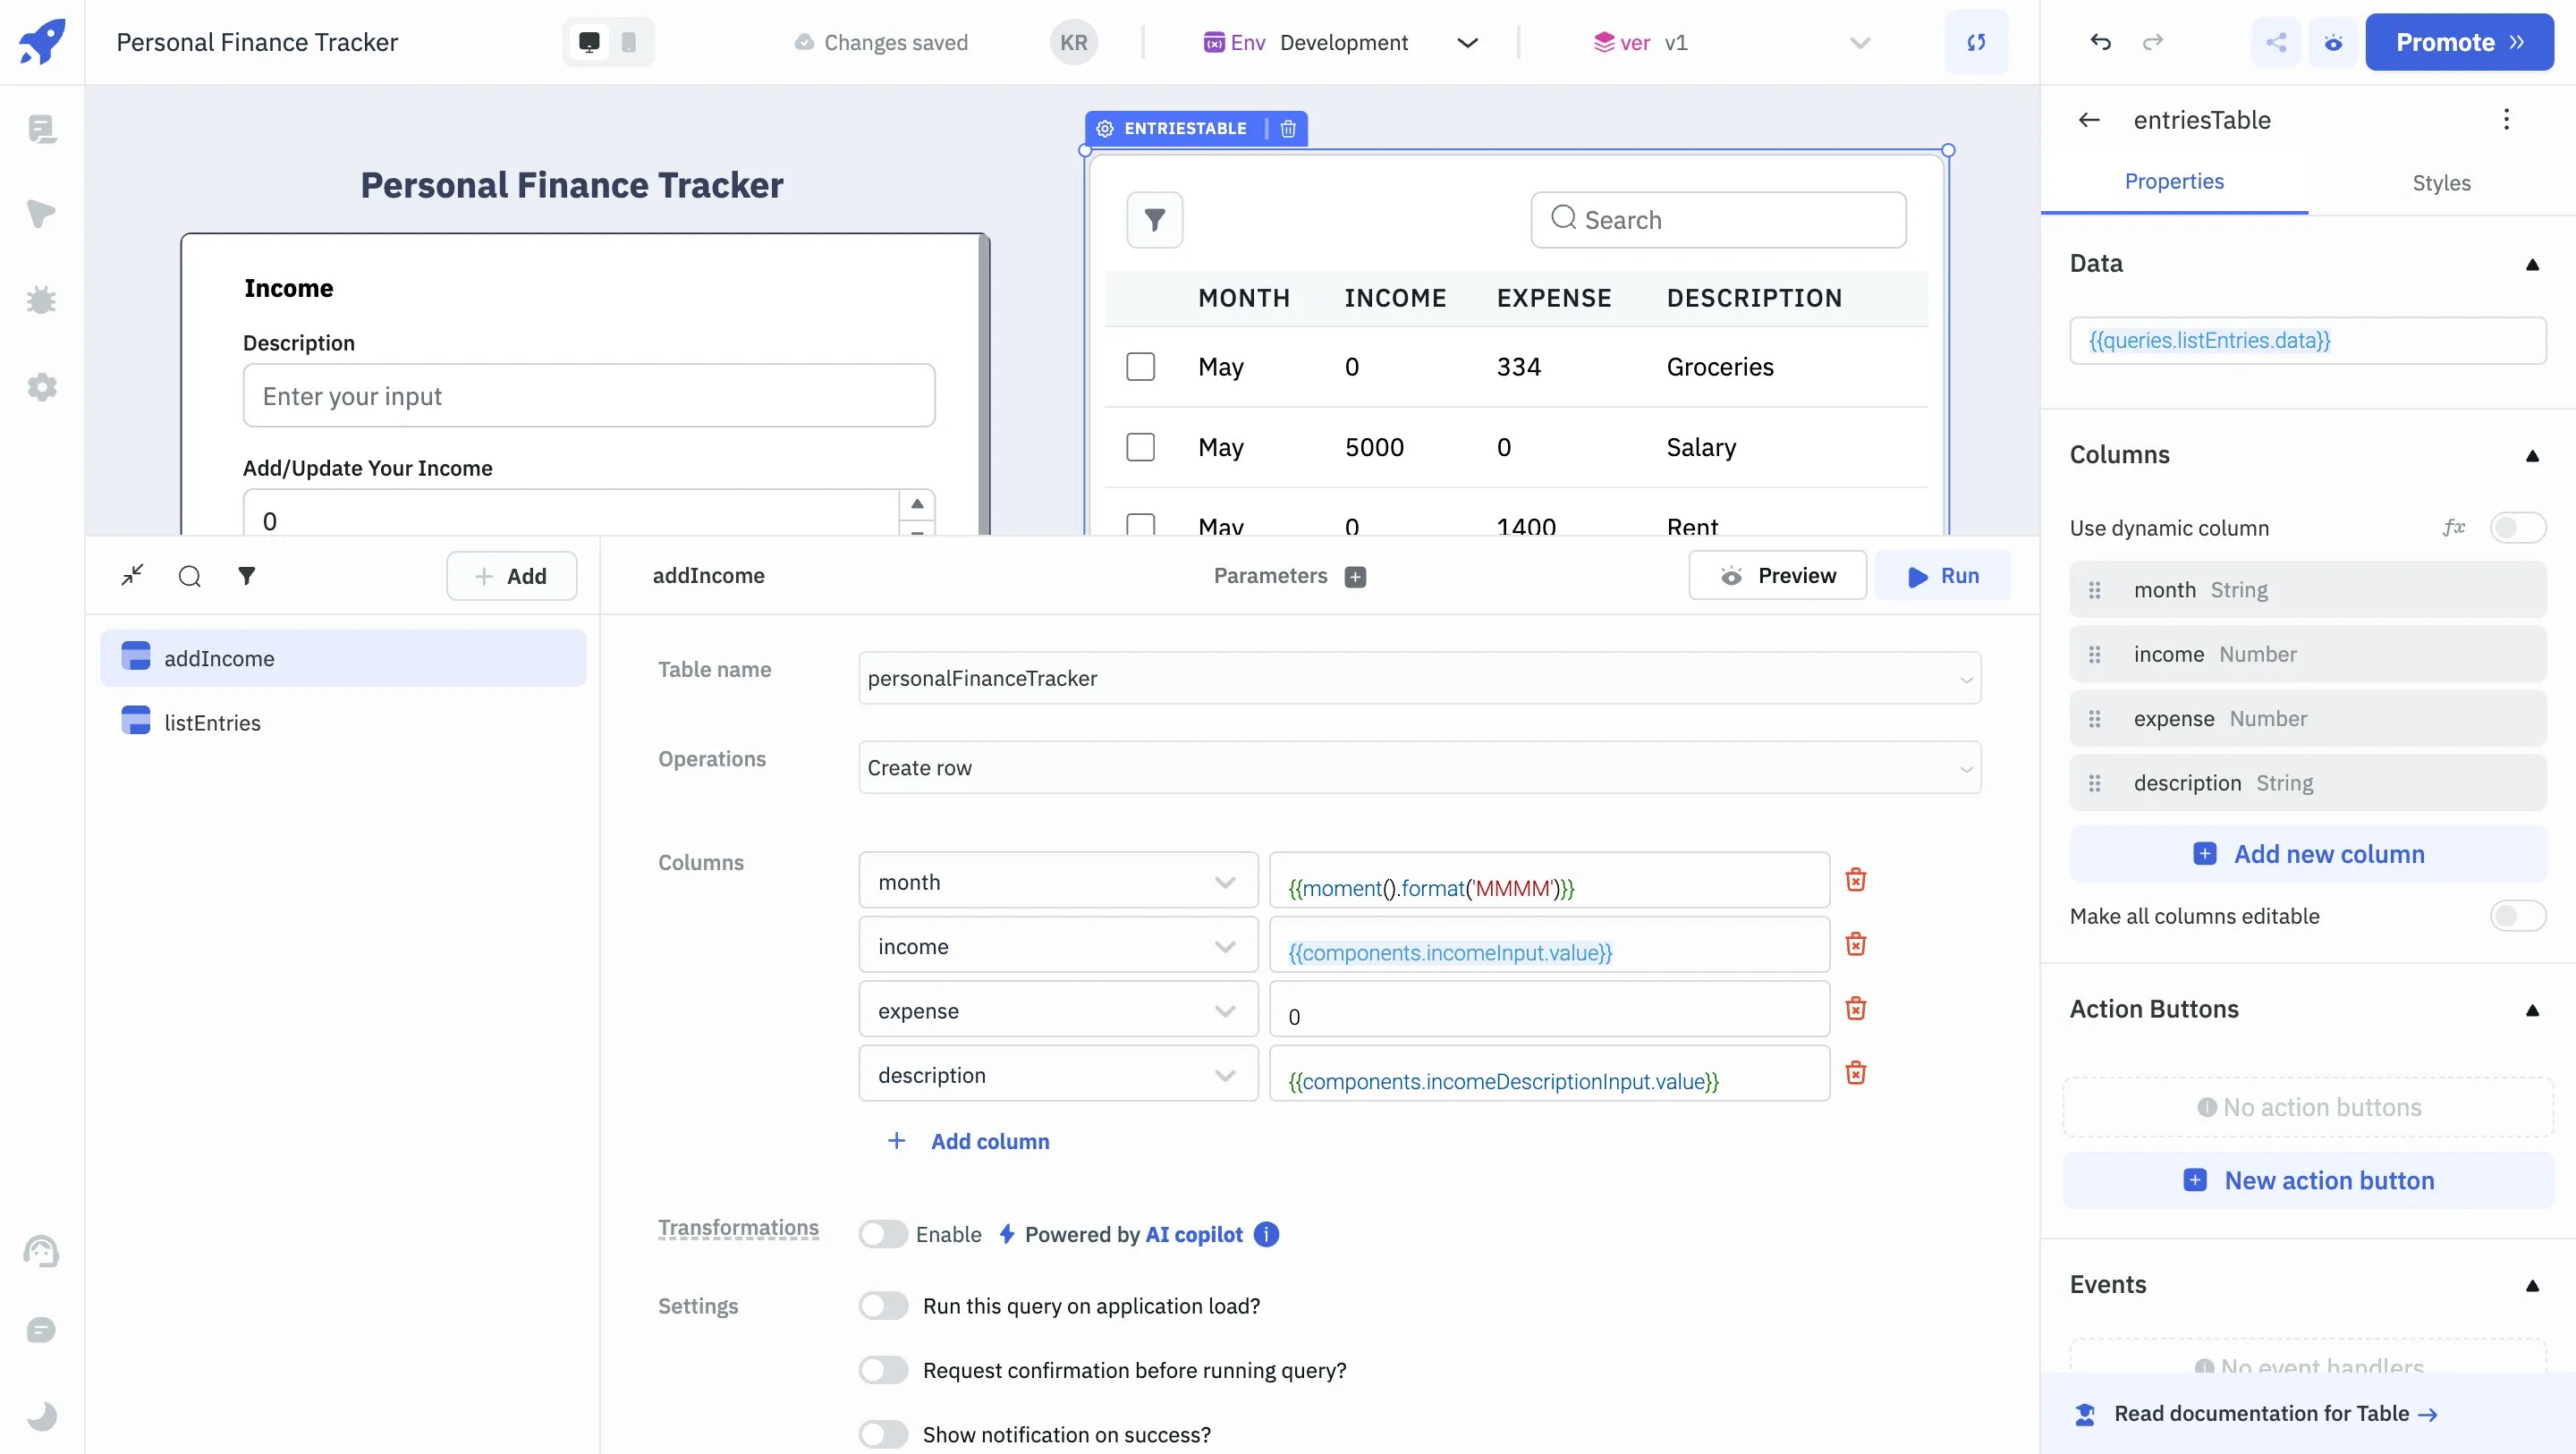Screen dimensions: 2576x1454
Task: Enable Run this query on application load
Action: coord(883,1306)
